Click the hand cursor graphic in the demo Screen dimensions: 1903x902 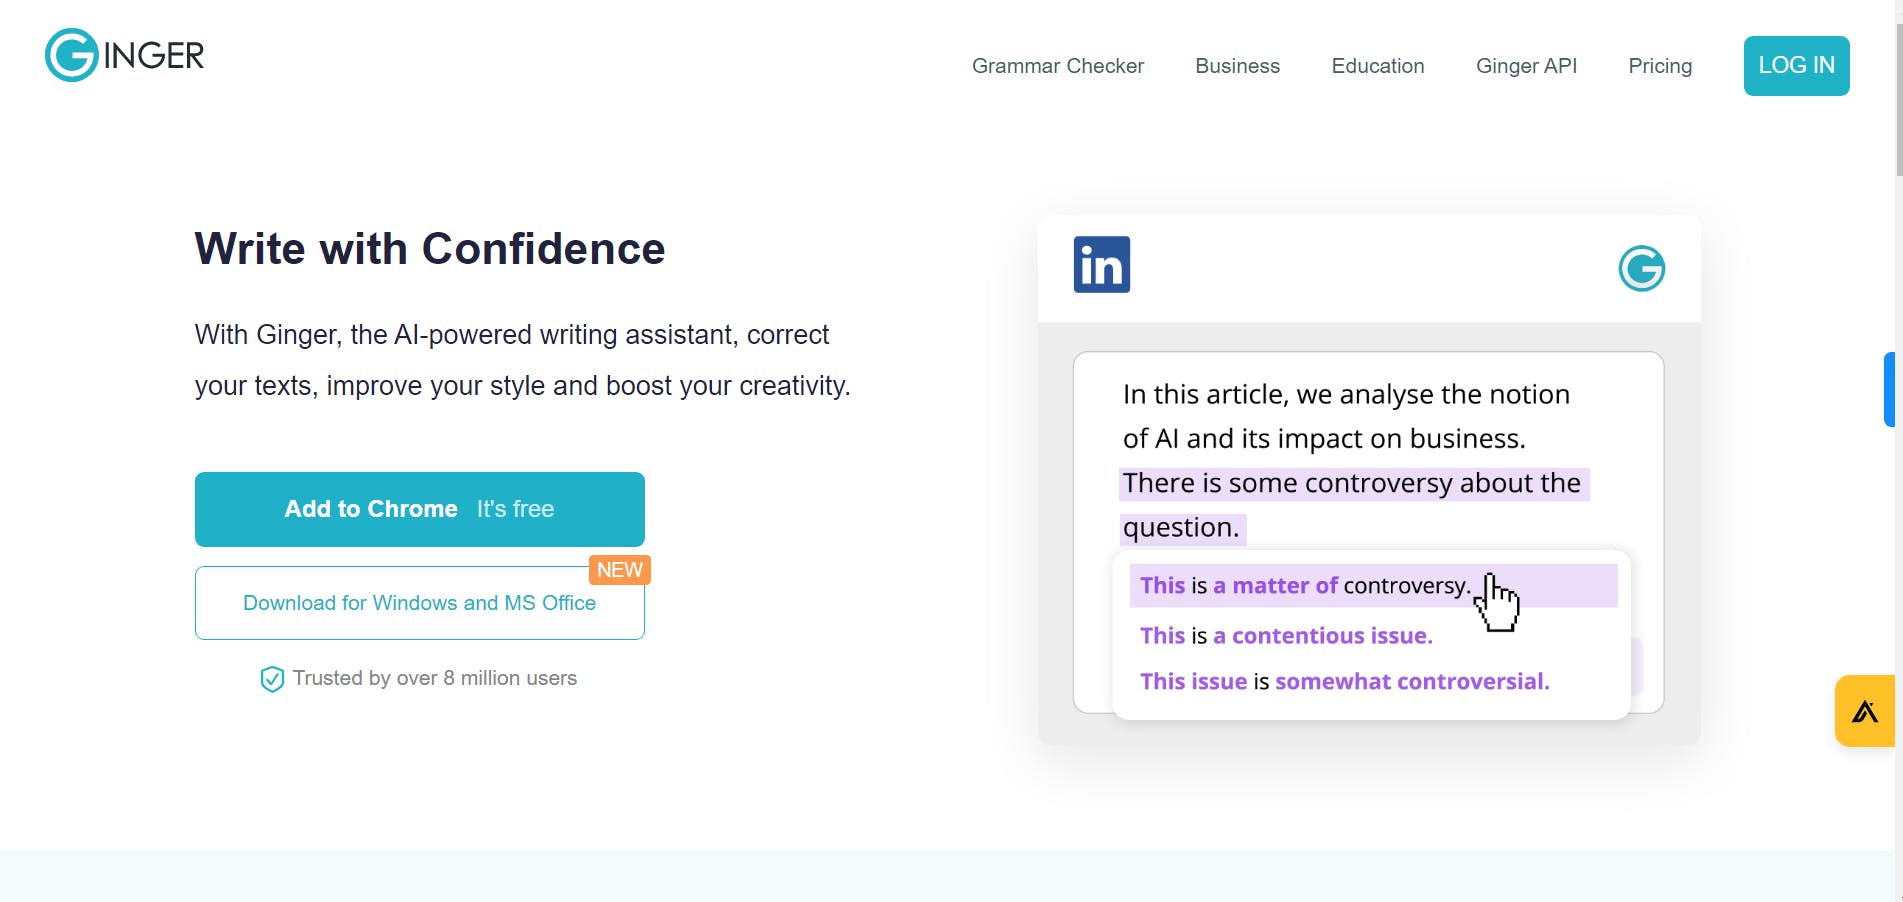[x=1496, y=603]
